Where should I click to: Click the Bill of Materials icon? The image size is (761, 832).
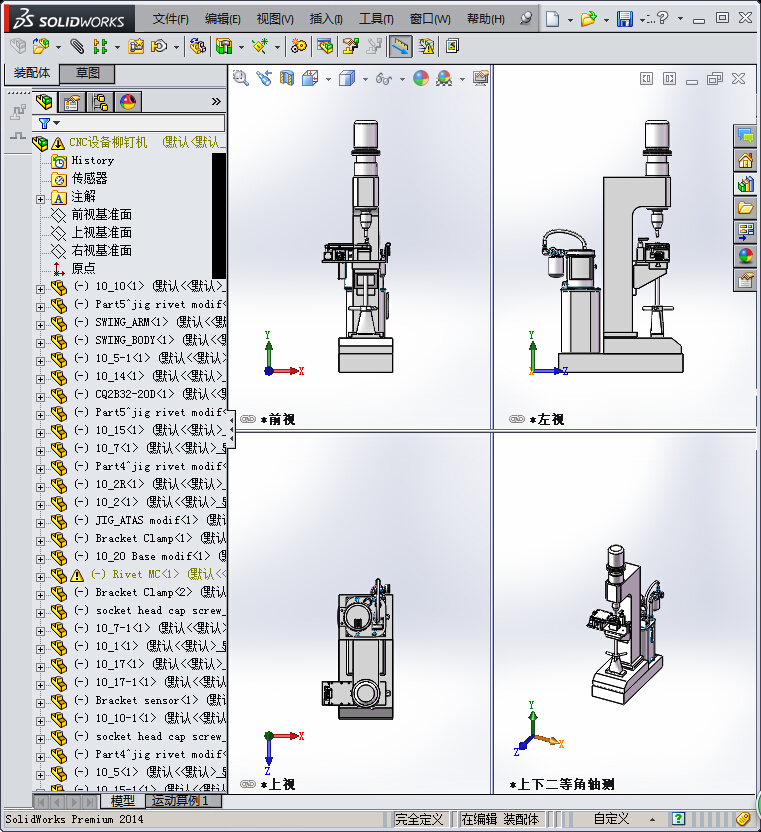(325, 47)
